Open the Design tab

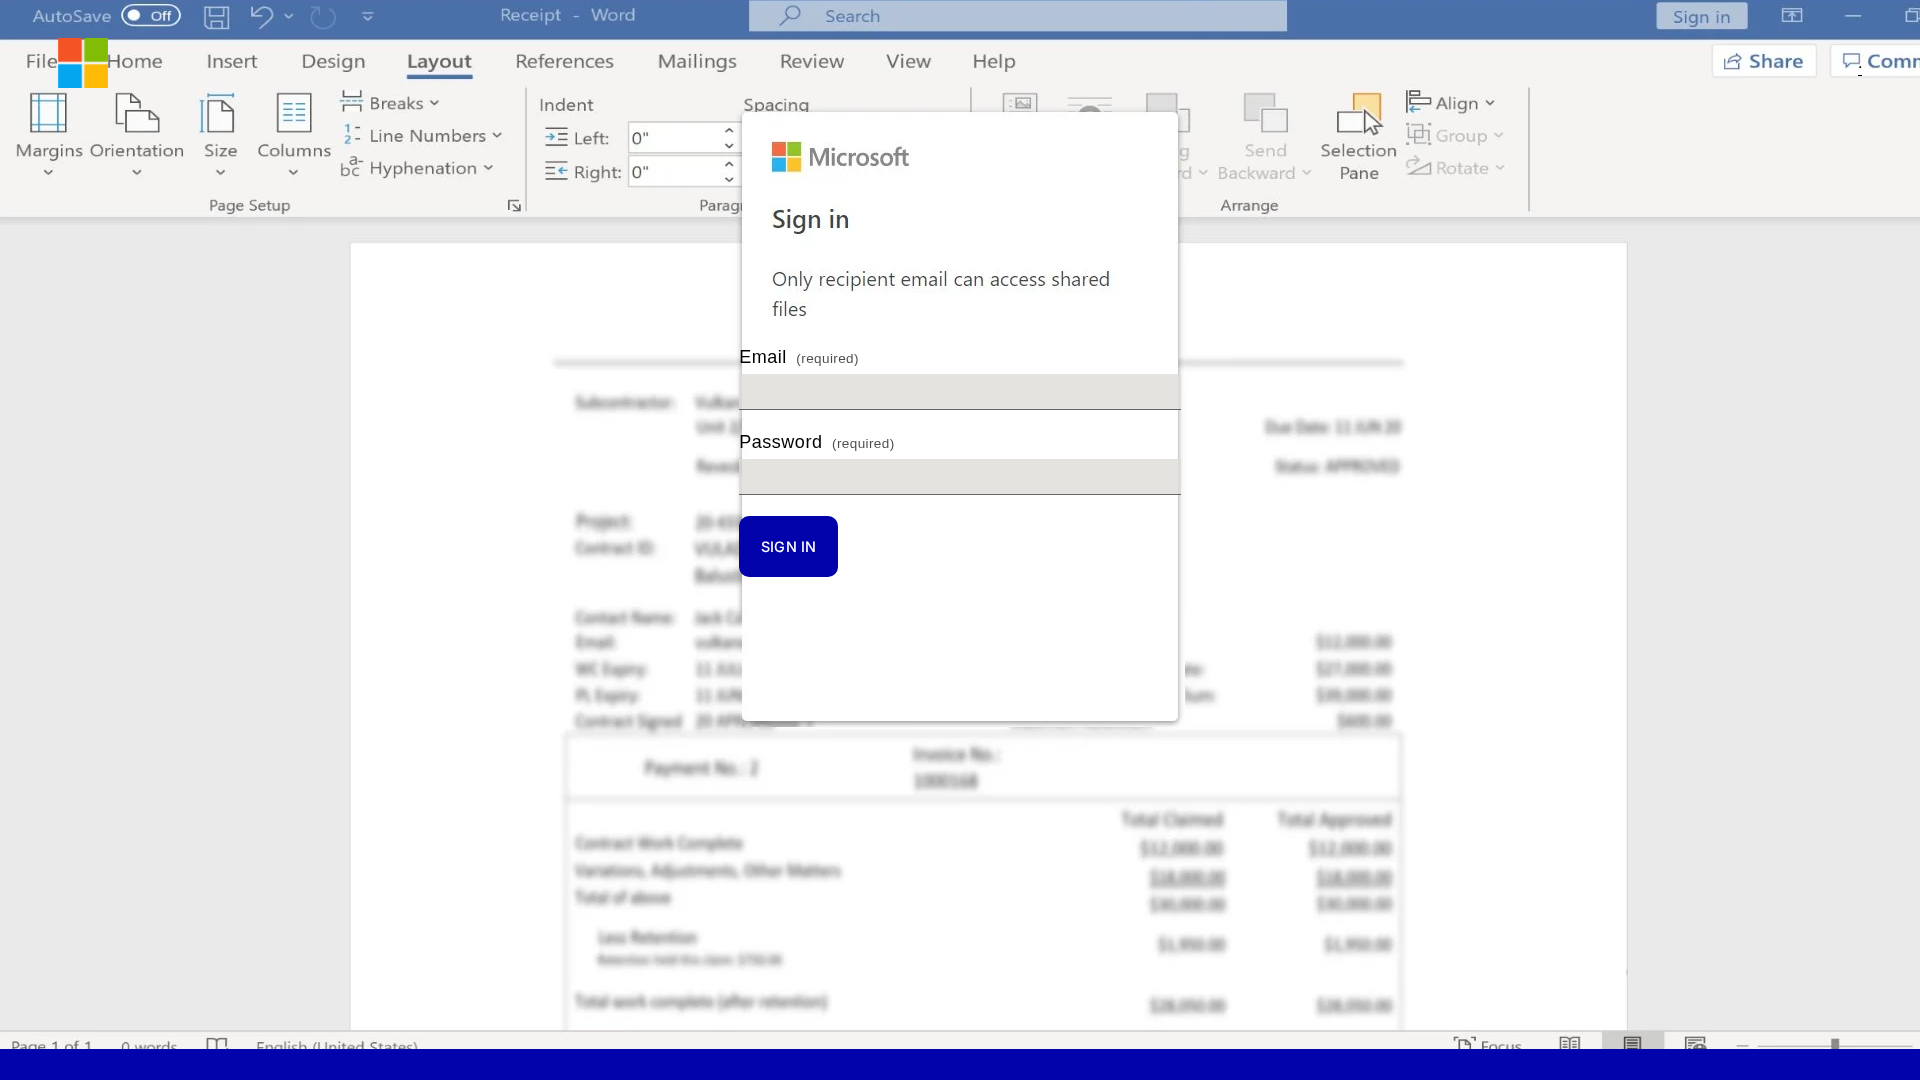(x=333, y=61)
